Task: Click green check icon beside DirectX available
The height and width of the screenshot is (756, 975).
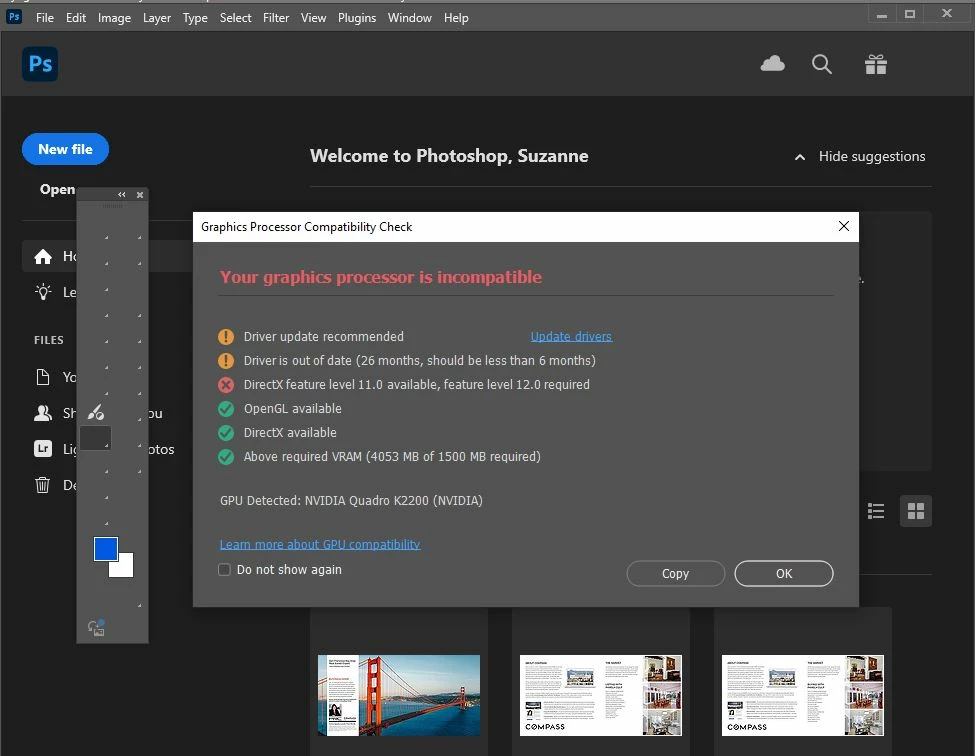Action: click(x=226, y=433)
